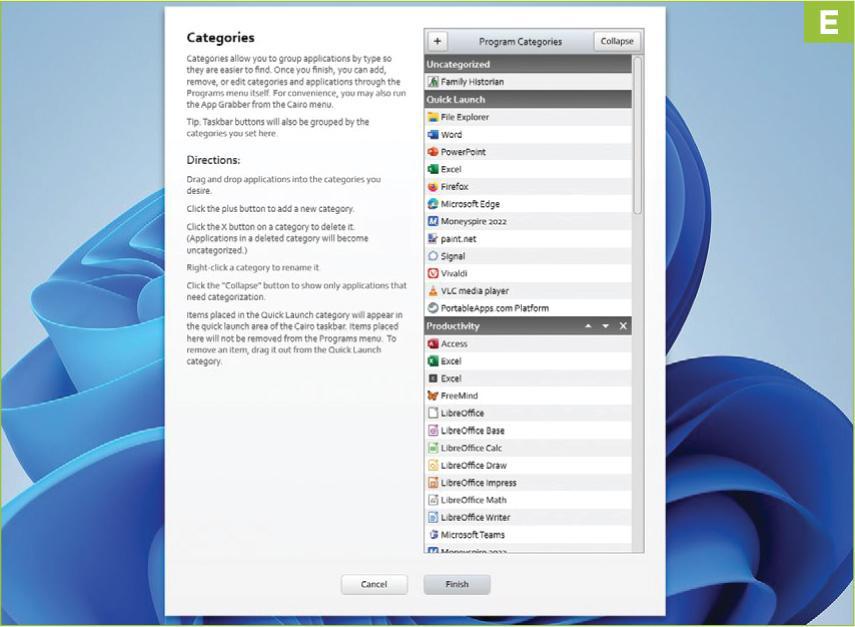Click the plus button to add a category

437,41
